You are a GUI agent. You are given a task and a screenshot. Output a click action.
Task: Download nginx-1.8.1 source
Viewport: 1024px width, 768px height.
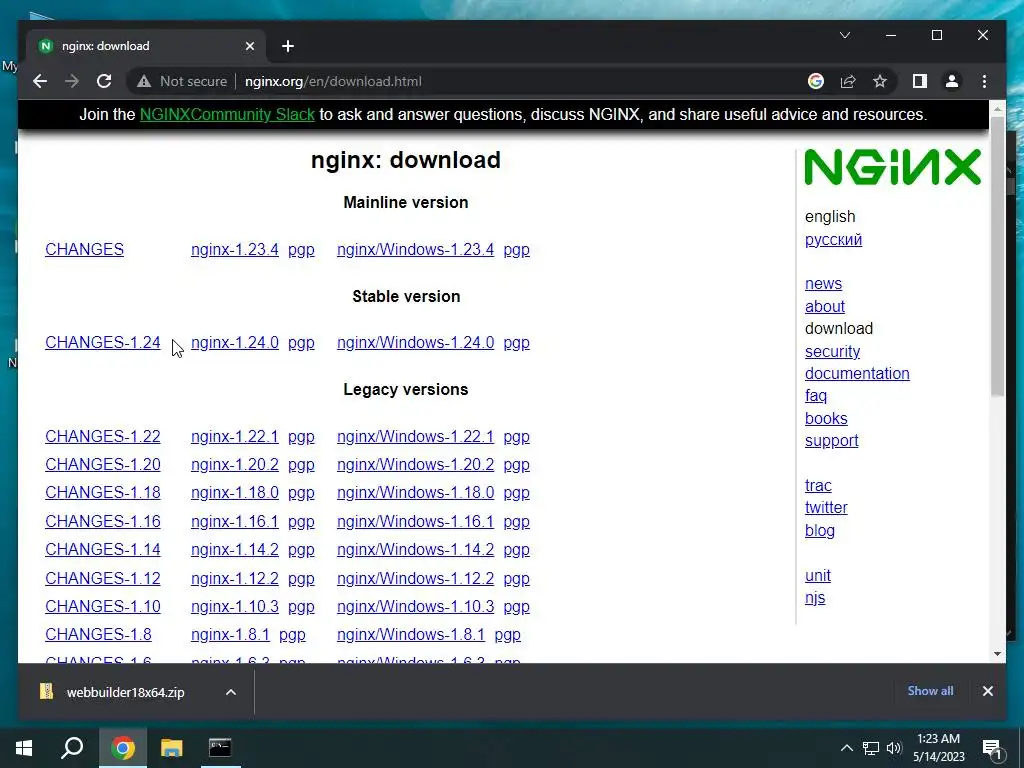(x=230, y=634)
